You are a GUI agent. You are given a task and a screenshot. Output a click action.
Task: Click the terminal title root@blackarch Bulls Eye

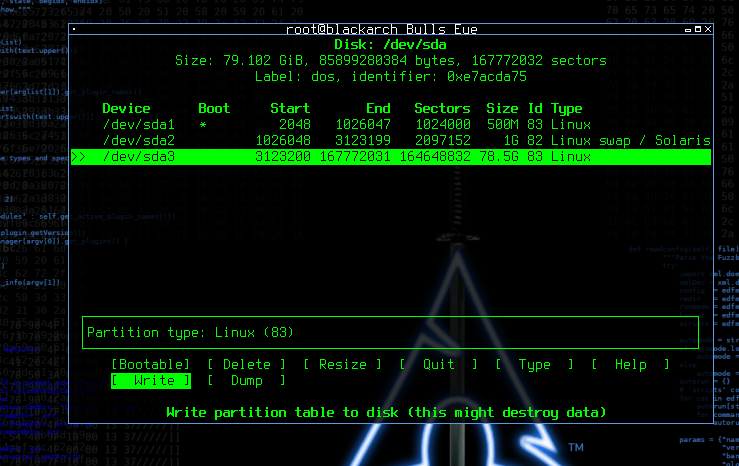(382, 29)
